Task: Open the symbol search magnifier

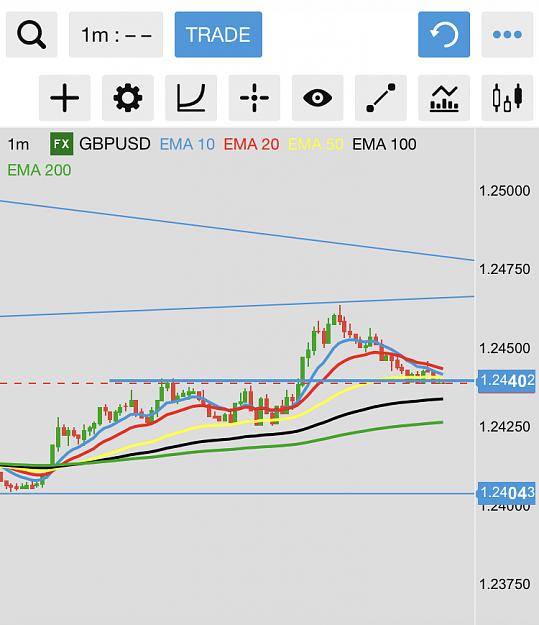Action: pyautogui.click(x=31, y=35)
